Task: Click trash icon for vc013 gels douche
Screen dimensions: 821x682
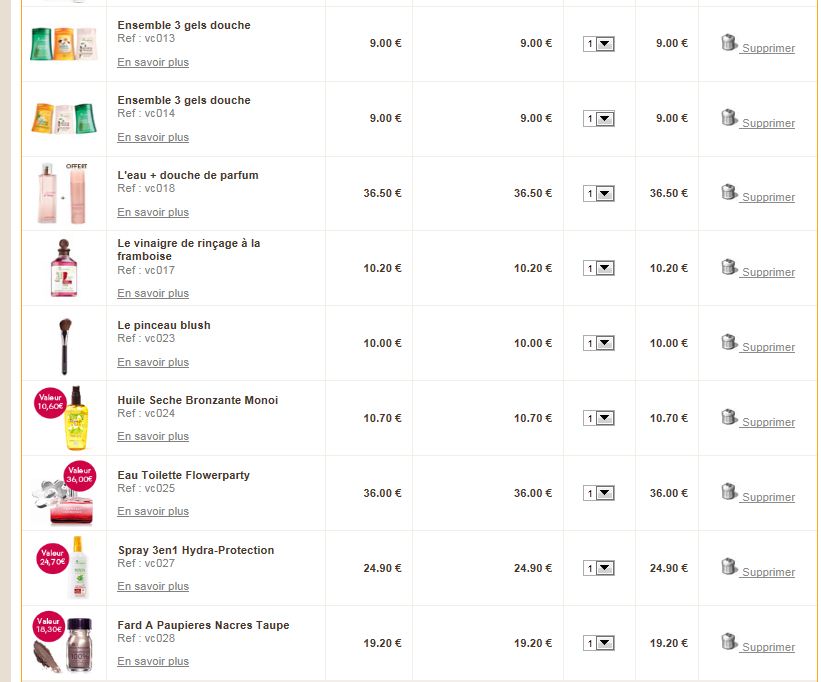Action: coord(729,43)
